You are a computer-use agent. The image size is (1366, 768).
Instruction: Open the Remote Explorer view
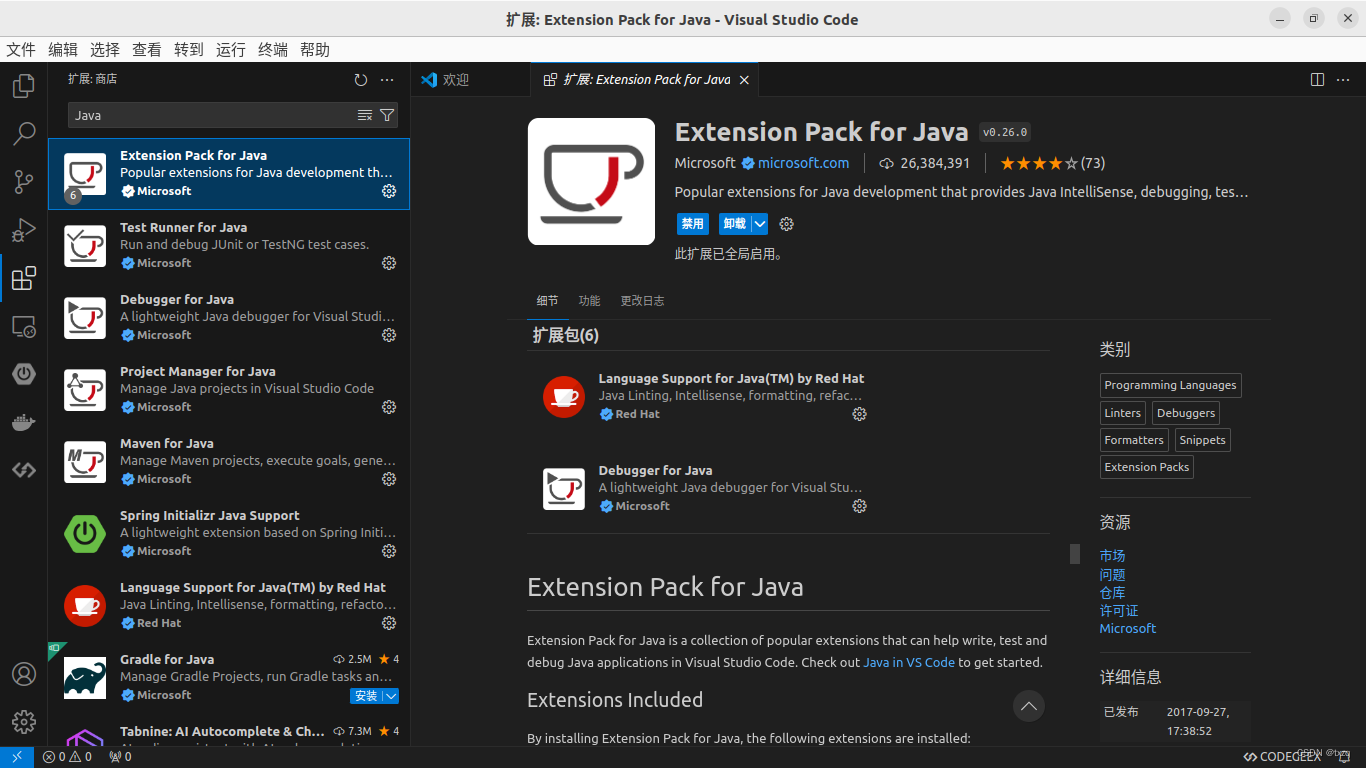pos(24,326)
